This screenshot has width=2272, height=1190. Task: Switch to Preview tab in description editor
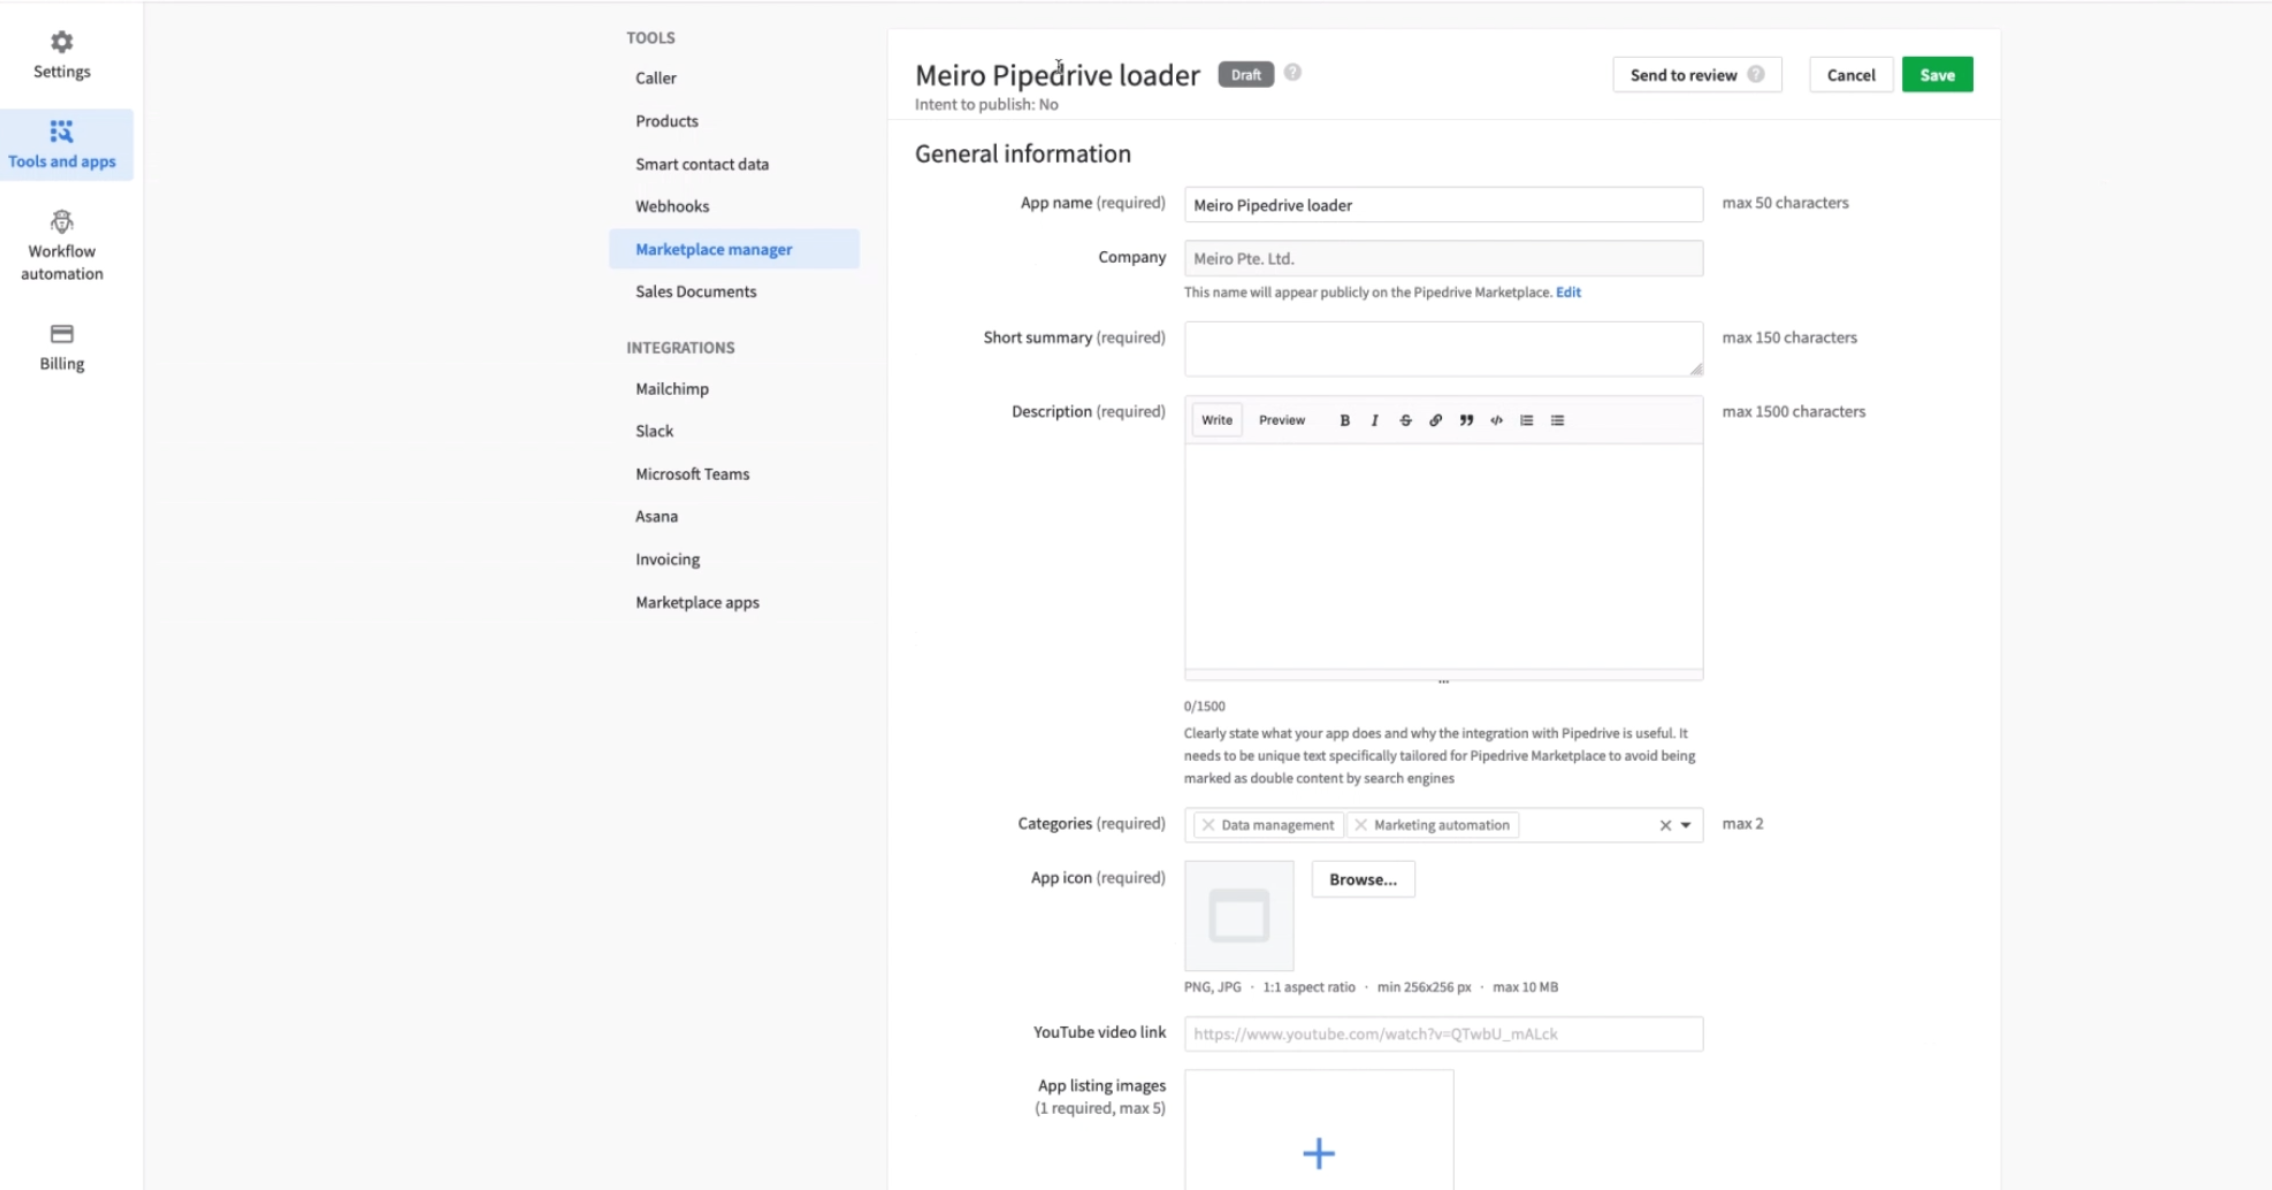tap(1280, 419)
